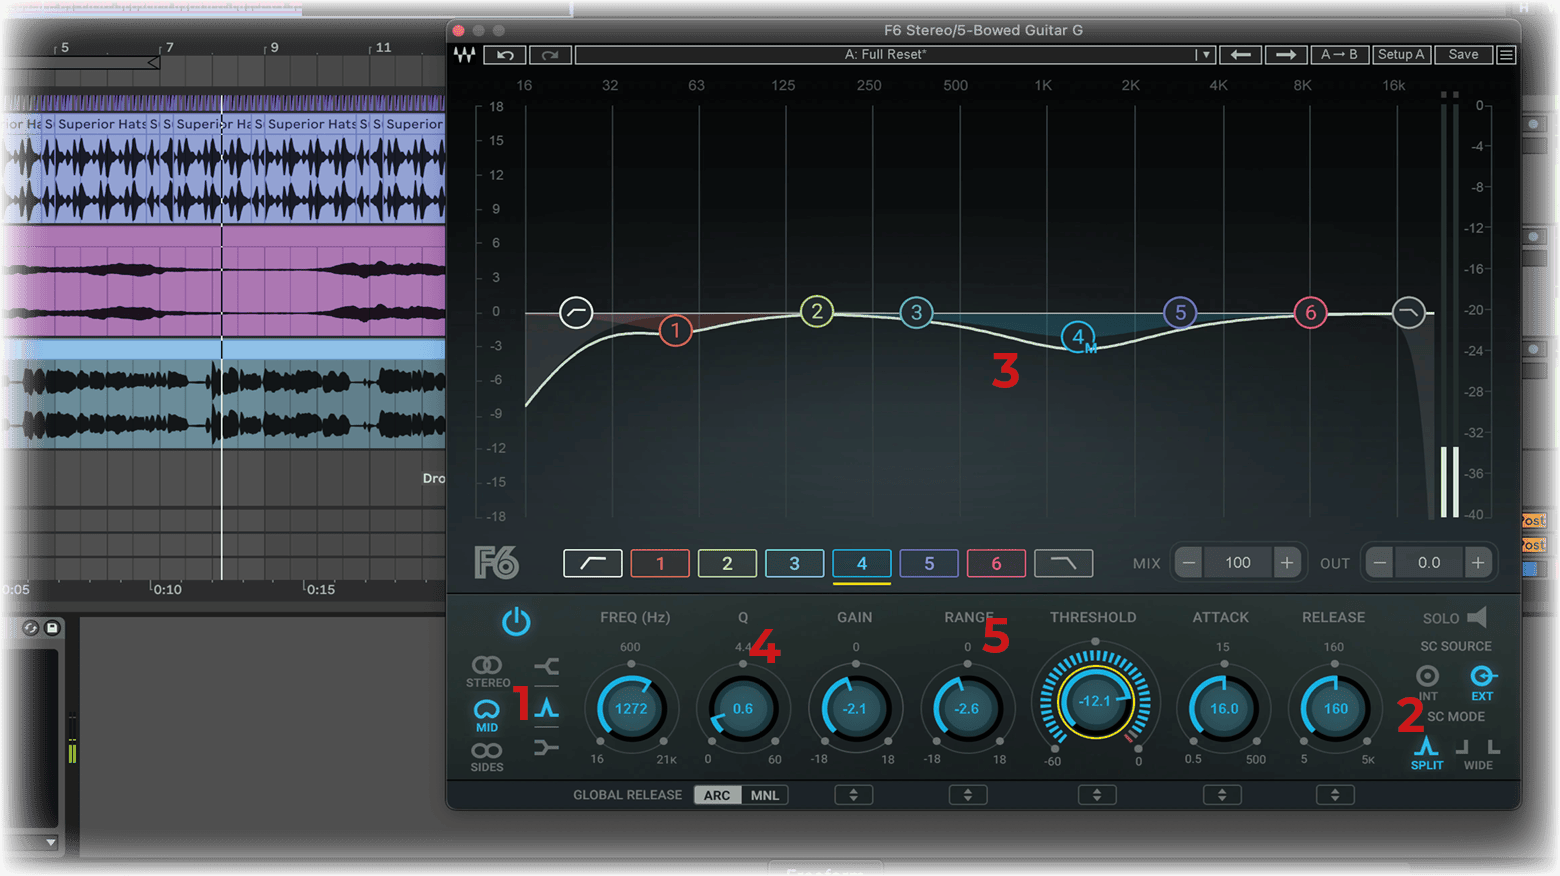Viewport: 1560px width, 876px height.
Task: Choose INT sidechain source
Action: point(1428,683)
